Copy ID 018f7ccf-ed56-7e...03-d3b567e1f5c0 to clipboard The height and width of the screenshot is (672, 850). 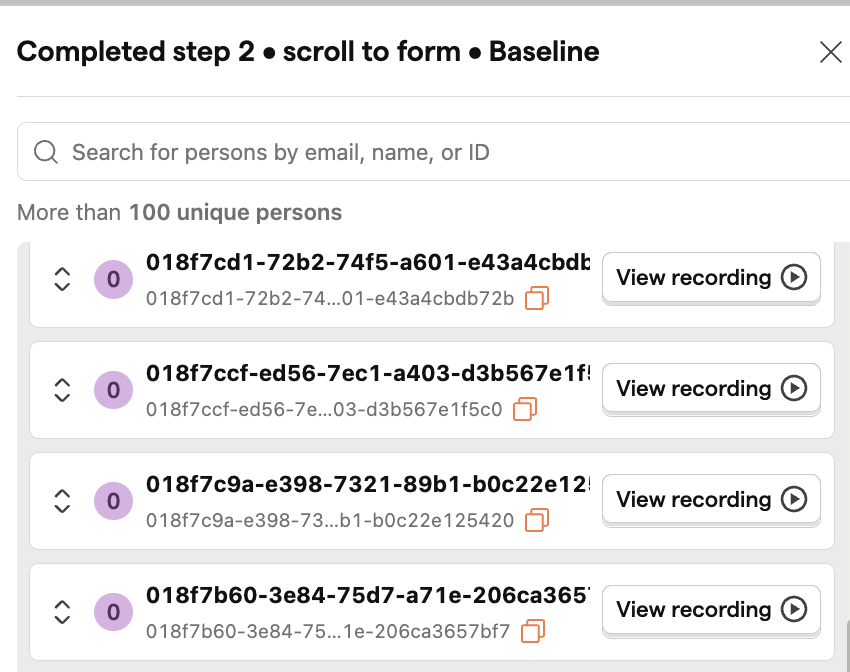[x=525, y=409]
